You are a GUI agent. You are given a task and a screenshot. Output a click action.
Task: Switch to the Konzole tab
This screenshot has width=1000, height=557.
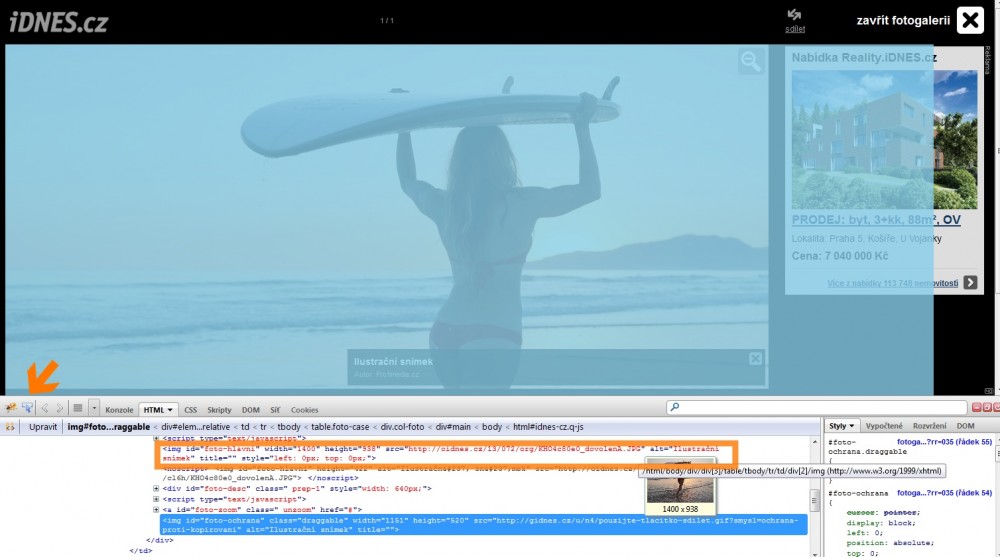[119, 410]
